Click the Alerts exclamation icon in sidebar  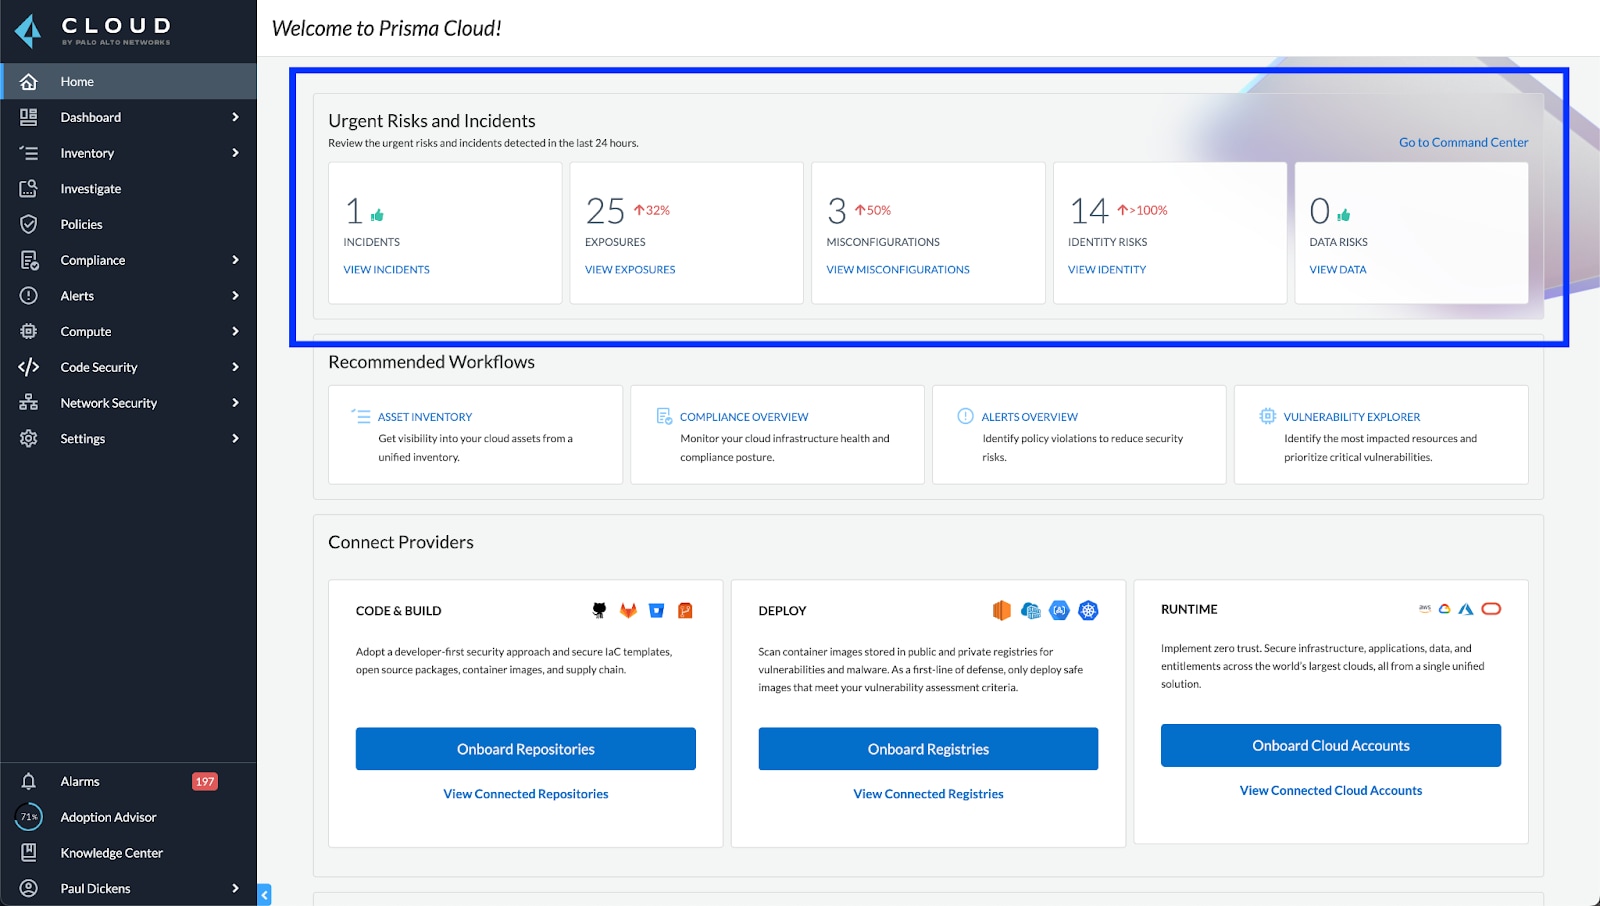(29, 296)
